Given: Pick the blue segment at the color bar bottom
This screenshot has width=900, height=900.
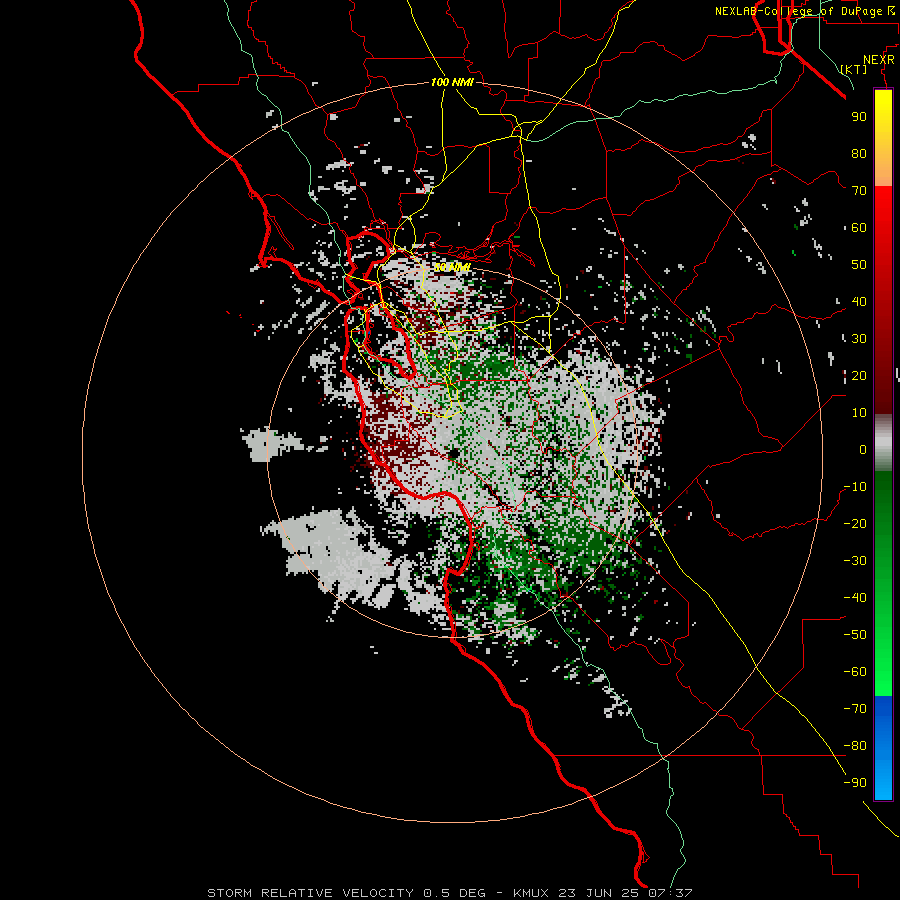Looking at the screenshot, I should pyautogui.click(x=883, y=747).
